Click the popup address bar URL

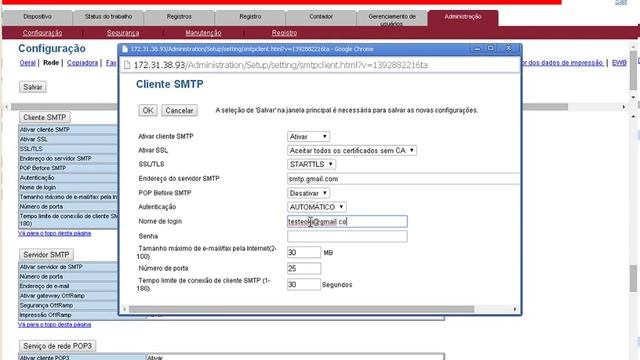[281, 65]
